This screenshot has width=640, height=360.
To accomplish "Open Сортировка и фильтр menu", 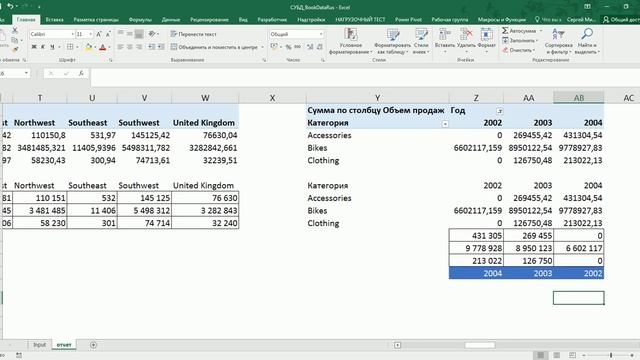I will [x=558, y=41].
